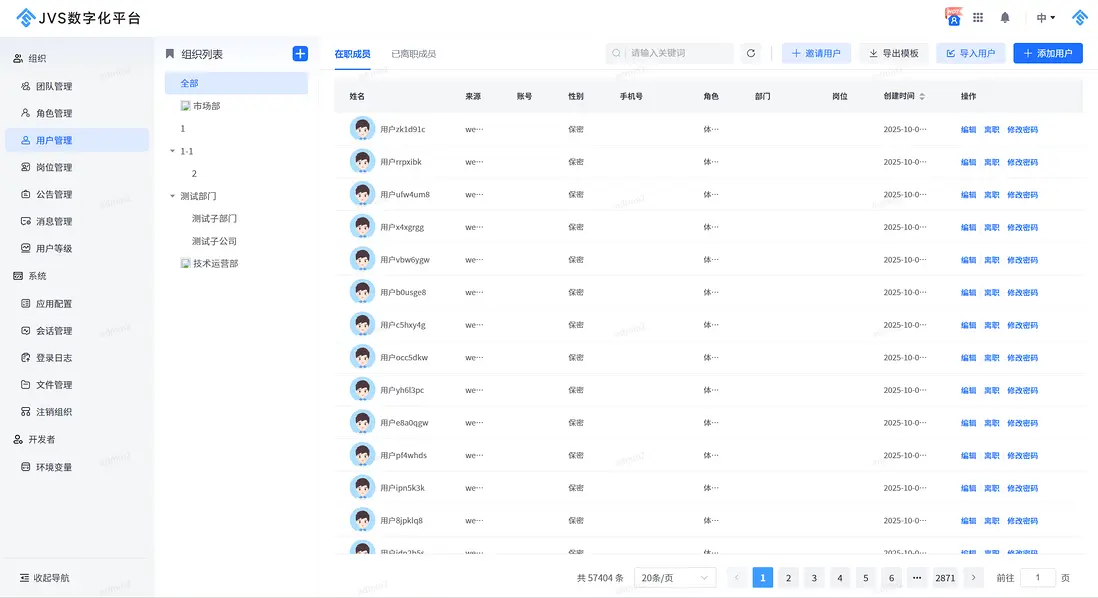Click the 文件管理 sidebar icon
The height and width of the screenshot is (598, 1098).
coord(25,384)
